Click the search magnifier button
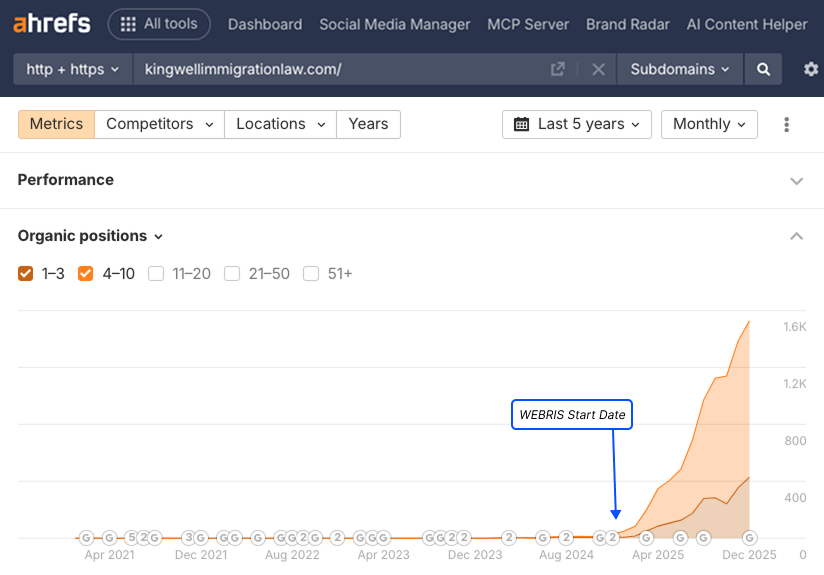Image resolution: width=824 pixels, height=575 pixels. [x=764, y=69]
